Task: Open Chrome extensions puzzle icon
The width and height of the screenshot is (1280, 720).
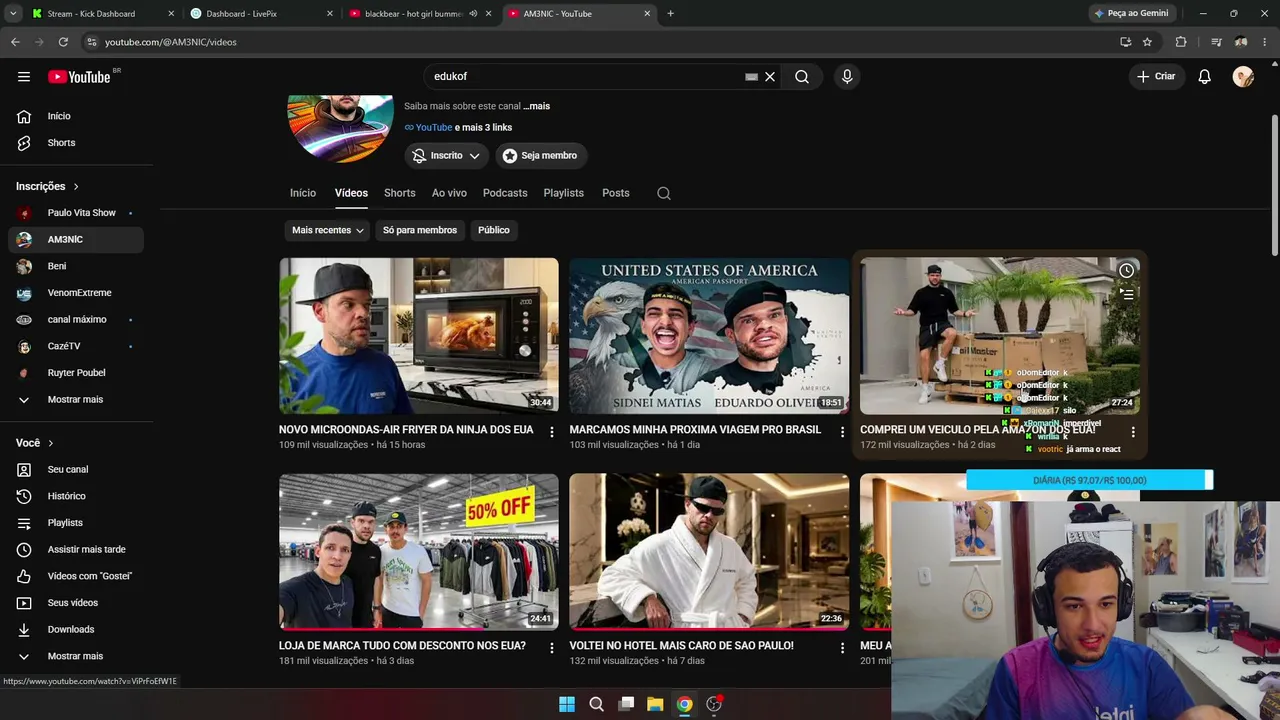Action: 1181,42
